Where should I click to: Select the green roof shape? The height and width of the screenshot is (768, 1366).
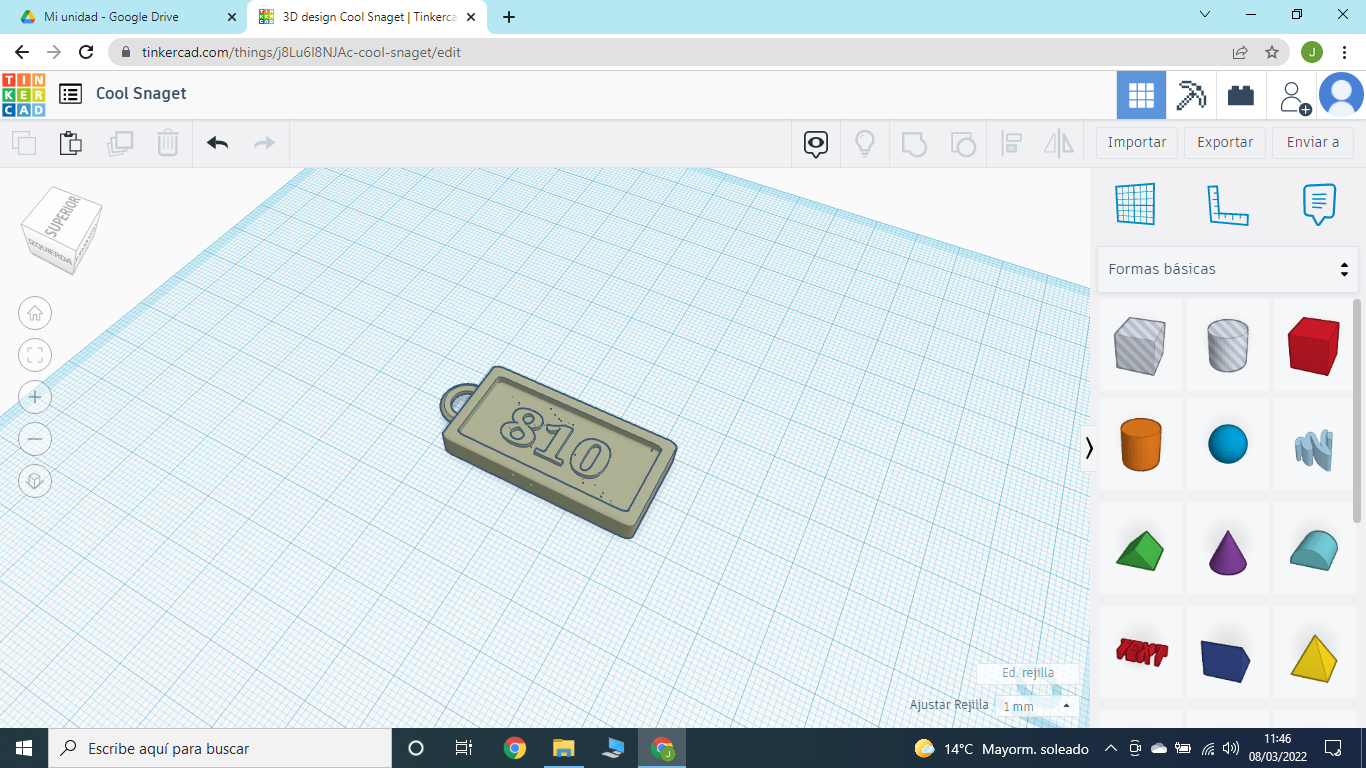(x=1140, y=550)
